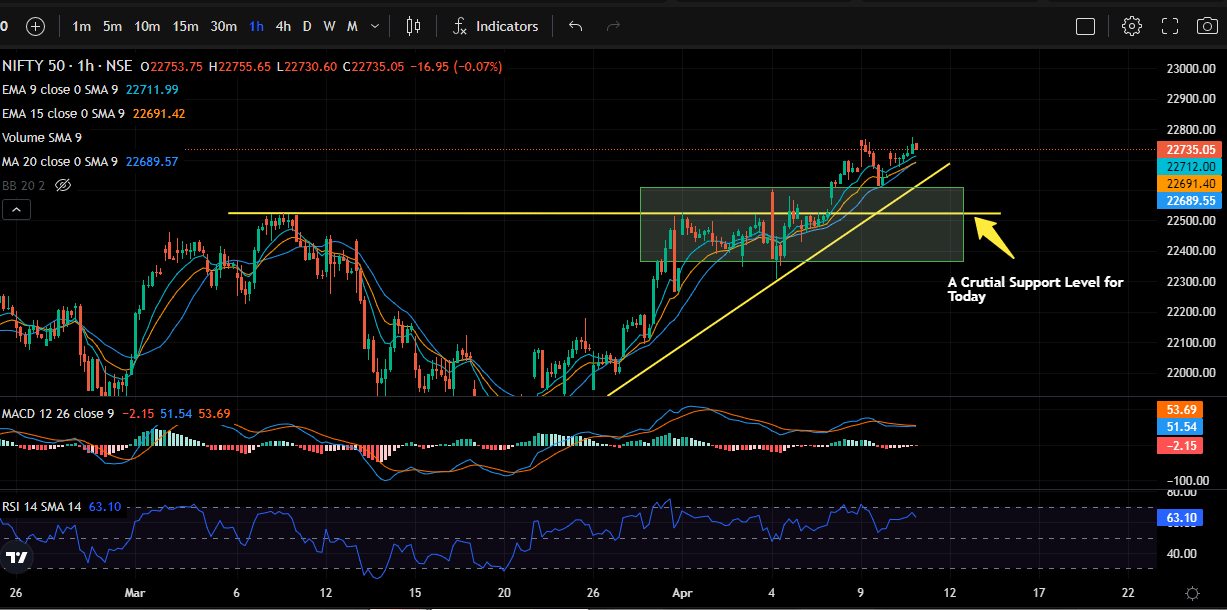Select the RSI 14 SMA 14 legend
Image resolution: width=1227 pixels, height=610 pixels.
(x=41, y=507)
